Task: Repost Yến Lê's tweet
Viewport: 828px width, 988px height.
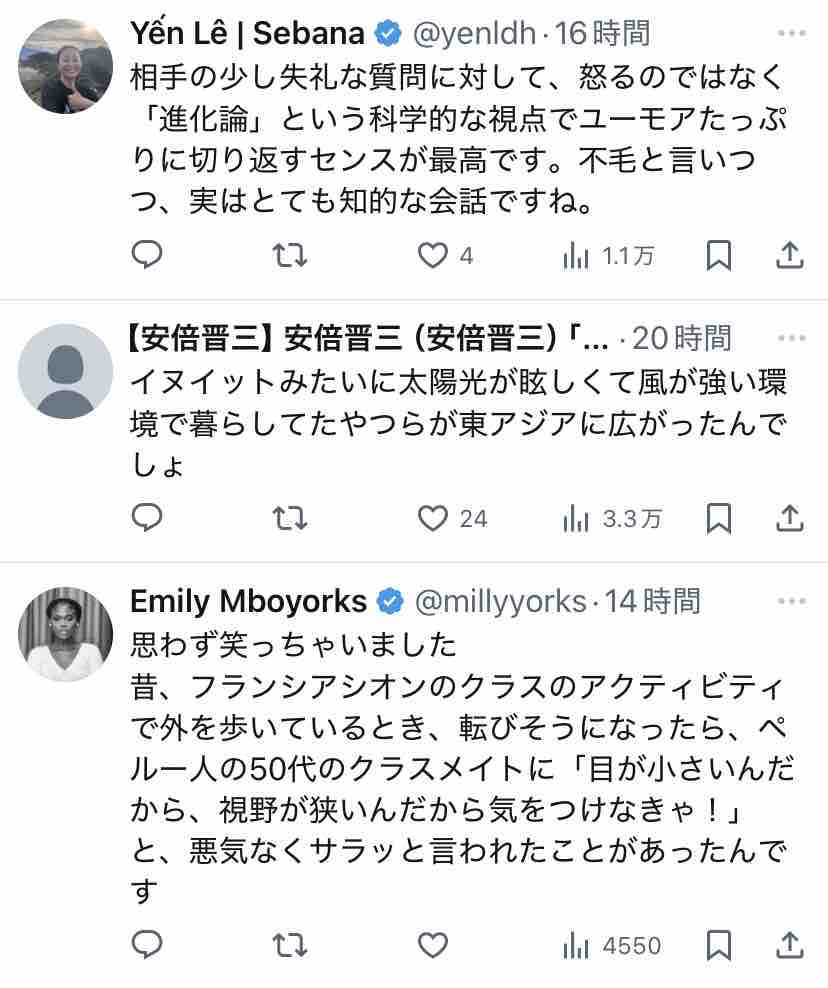Action: coord(290,256)
